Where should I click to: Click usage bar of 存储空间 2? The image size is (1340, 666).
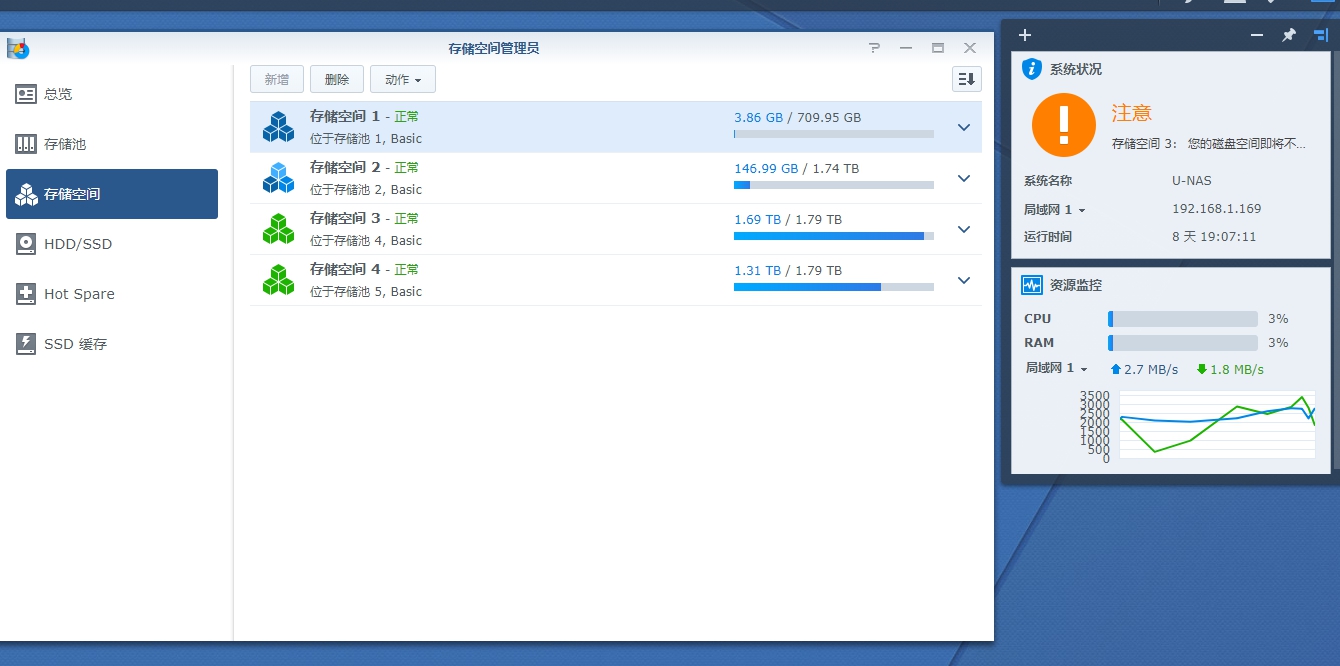[834, 185]
